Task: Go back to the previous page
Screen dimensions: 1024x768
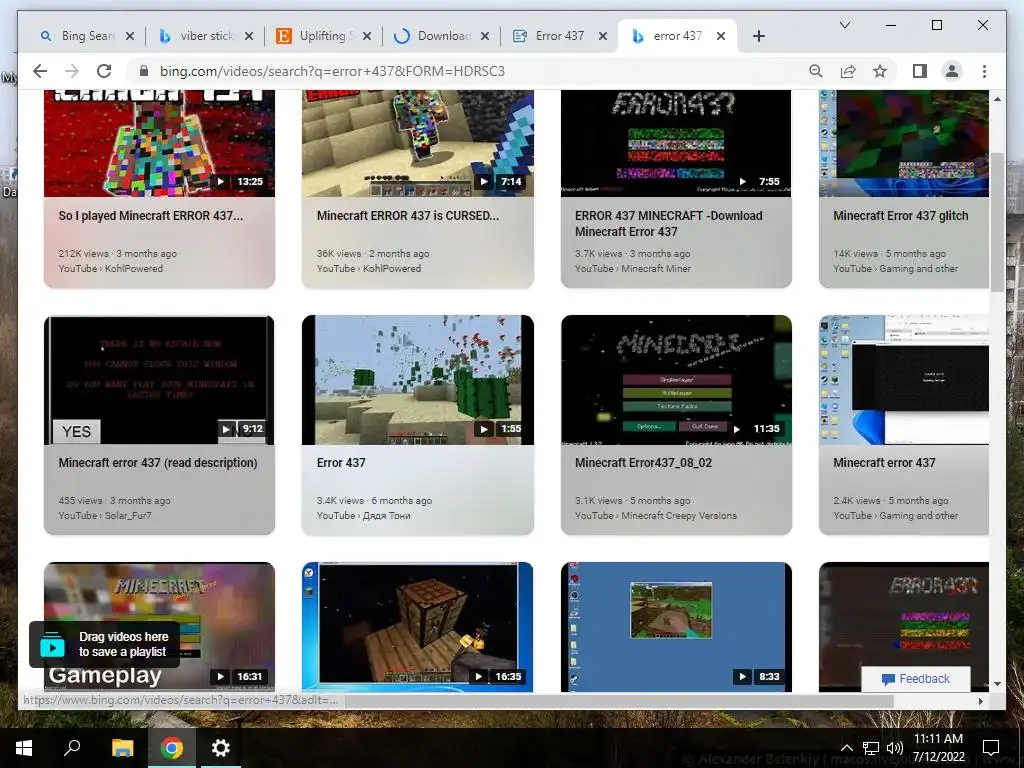Action: point(40,71)
